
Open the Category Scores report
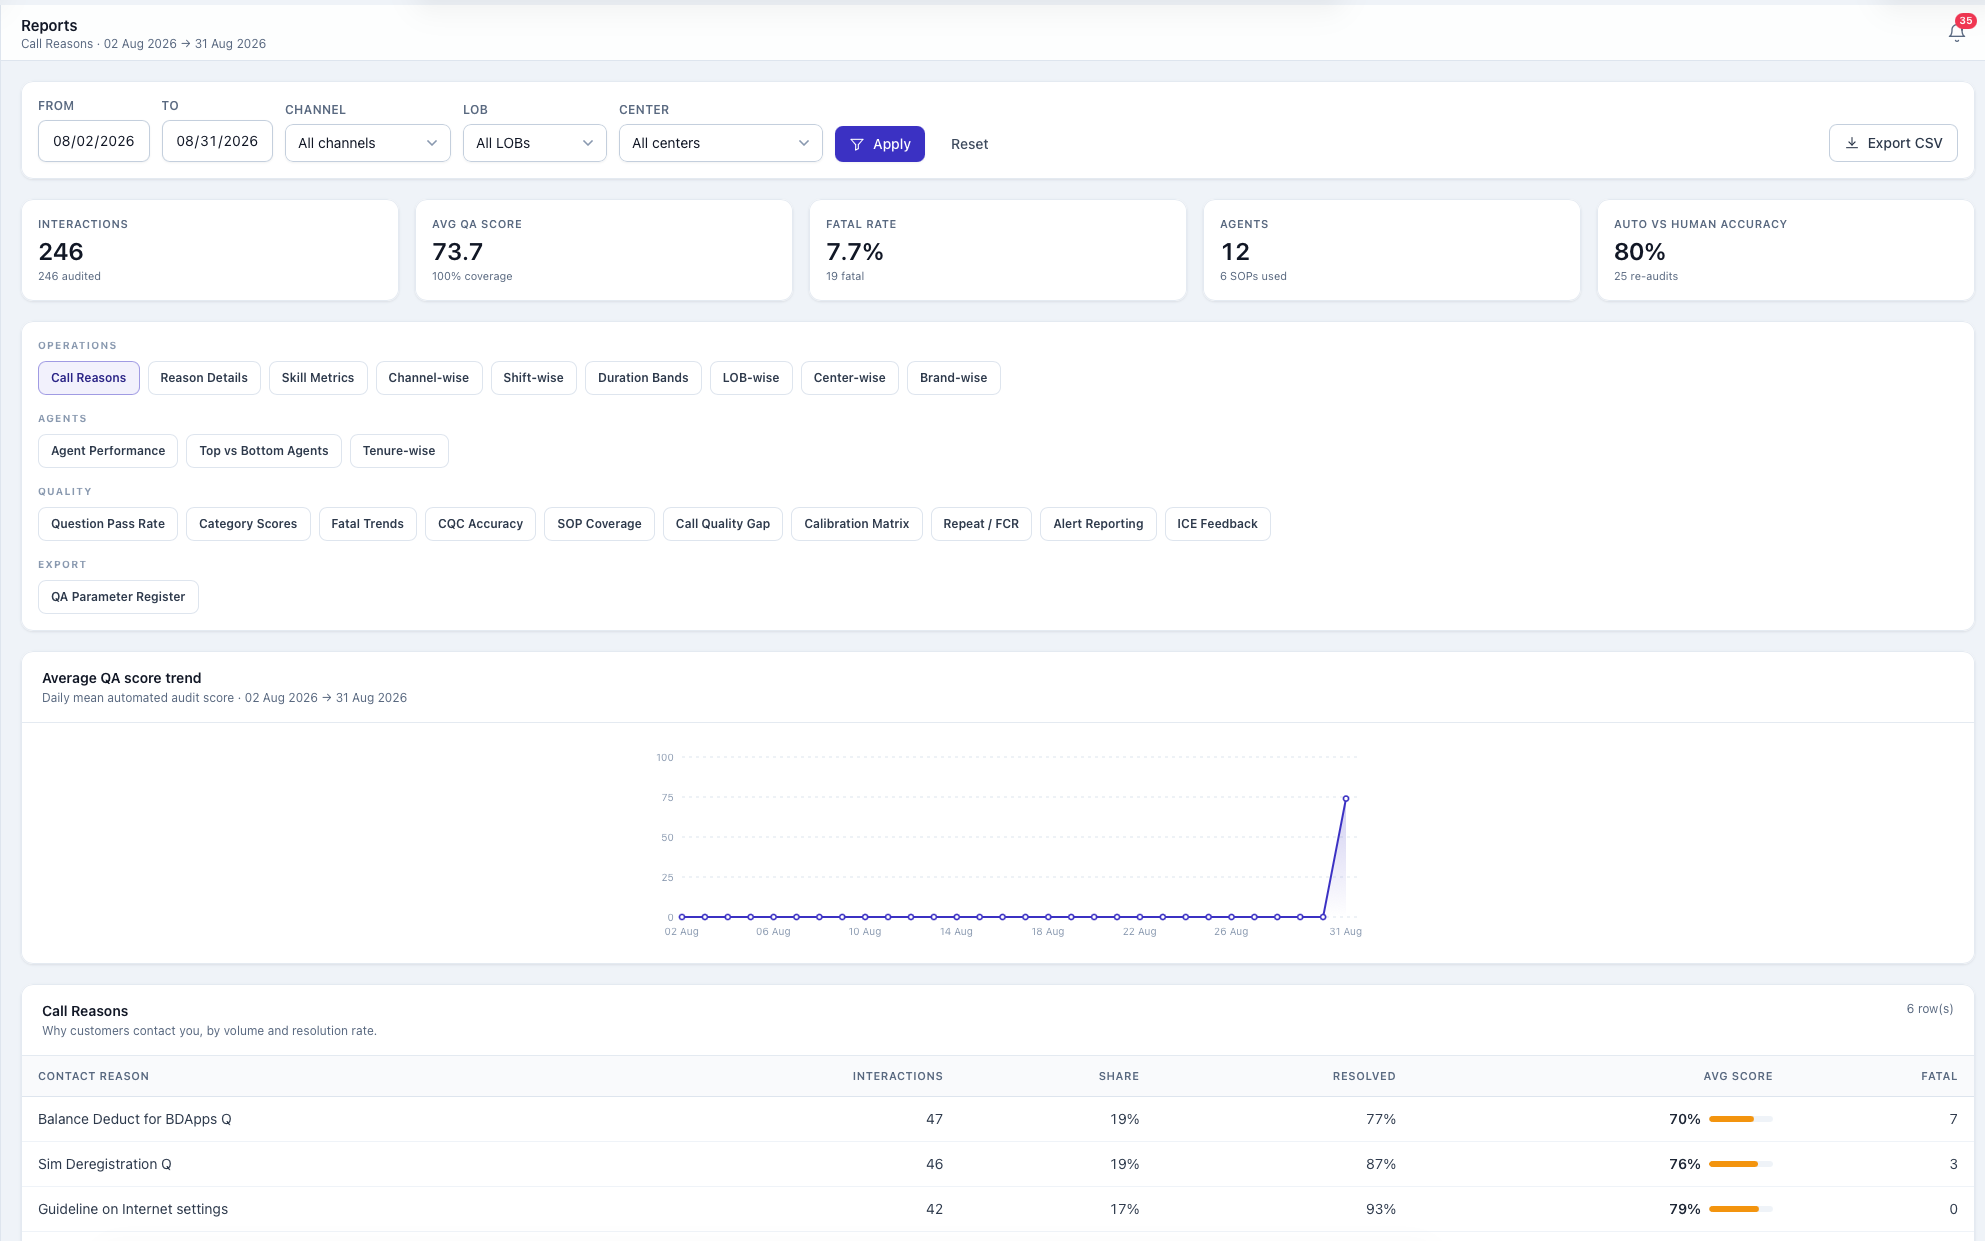[248, 524]
